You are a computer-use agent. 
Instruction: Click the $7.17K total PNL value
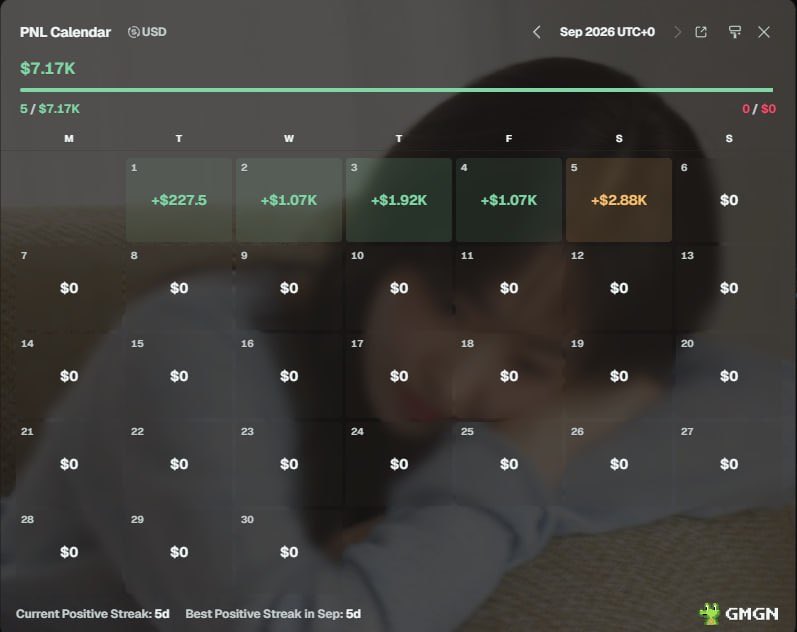point(48,68)
